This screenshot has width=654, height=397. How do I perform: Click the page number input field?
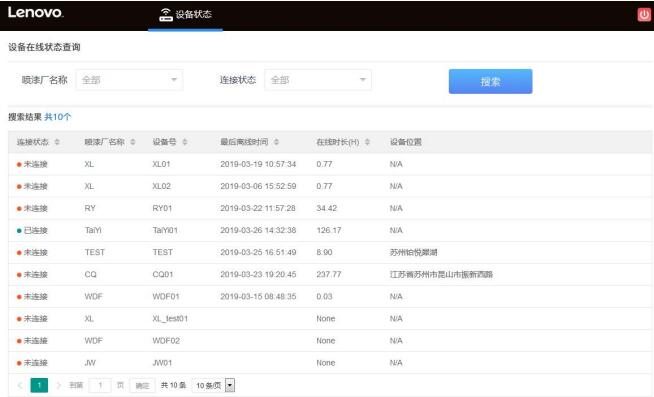[100, 385]
